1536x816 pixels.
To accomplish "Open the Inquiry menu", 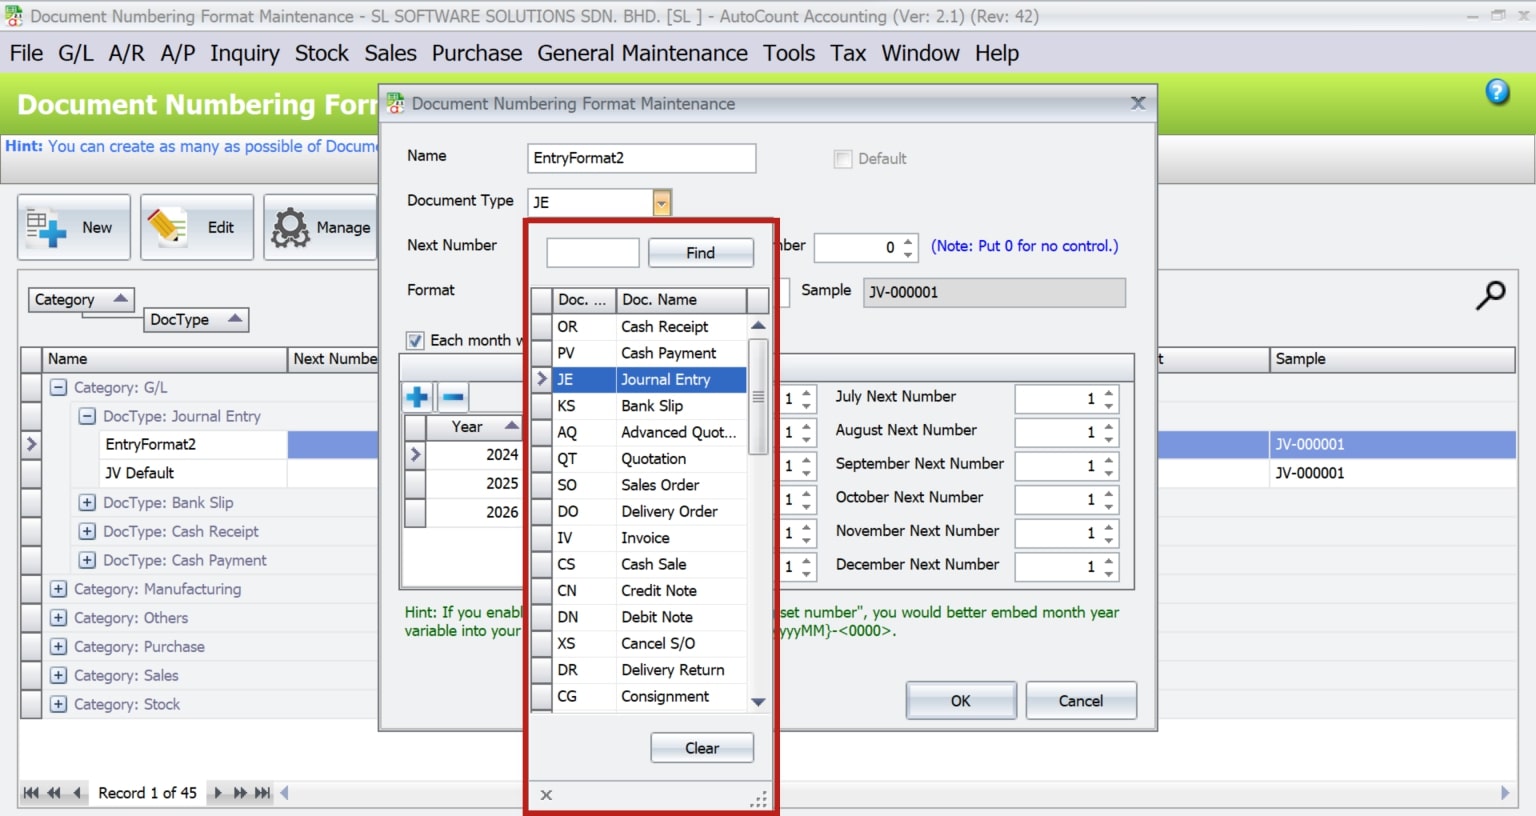I will tap(245, 53).
